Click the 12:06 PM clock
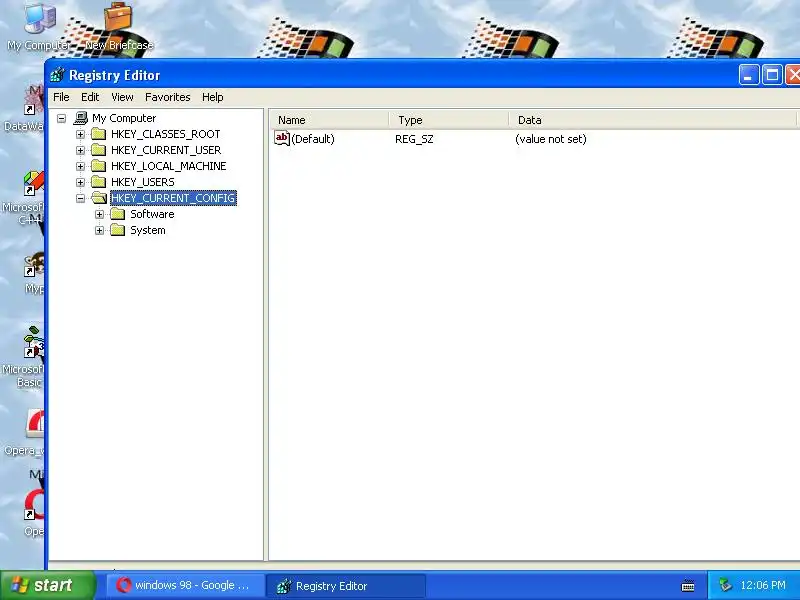Image resolution: width=800 pixels, height=600 pixels. click(763, 585)
